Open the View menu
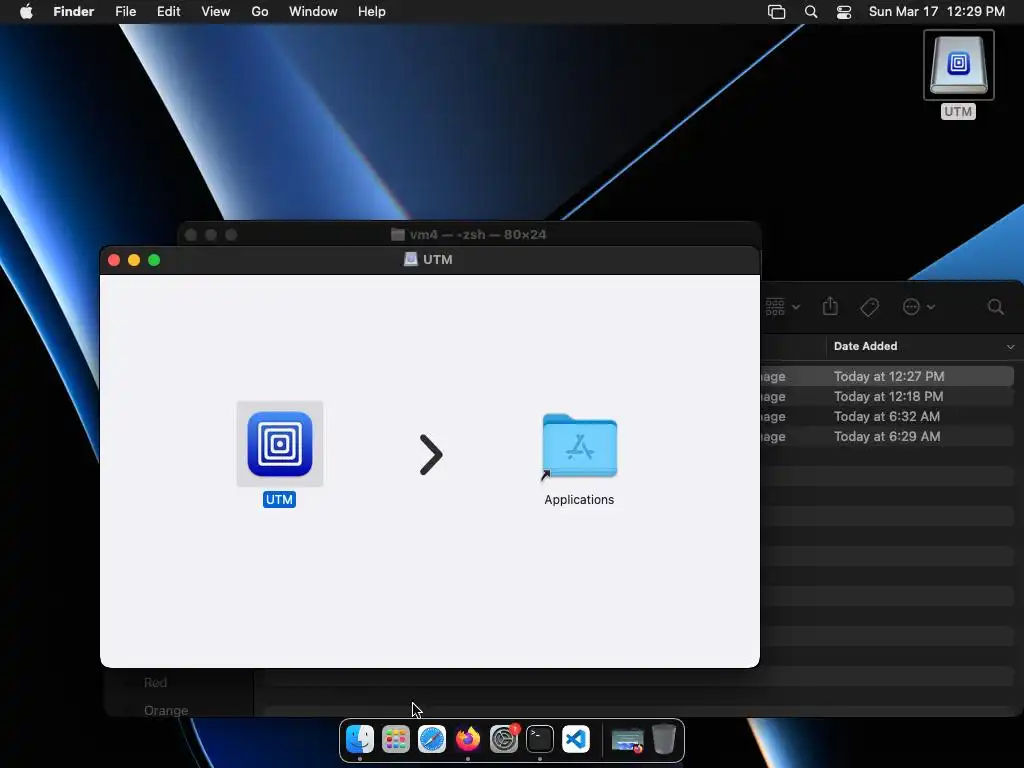Image resolution: width=1024 pixels, height=768 pixels. (216, 12)
